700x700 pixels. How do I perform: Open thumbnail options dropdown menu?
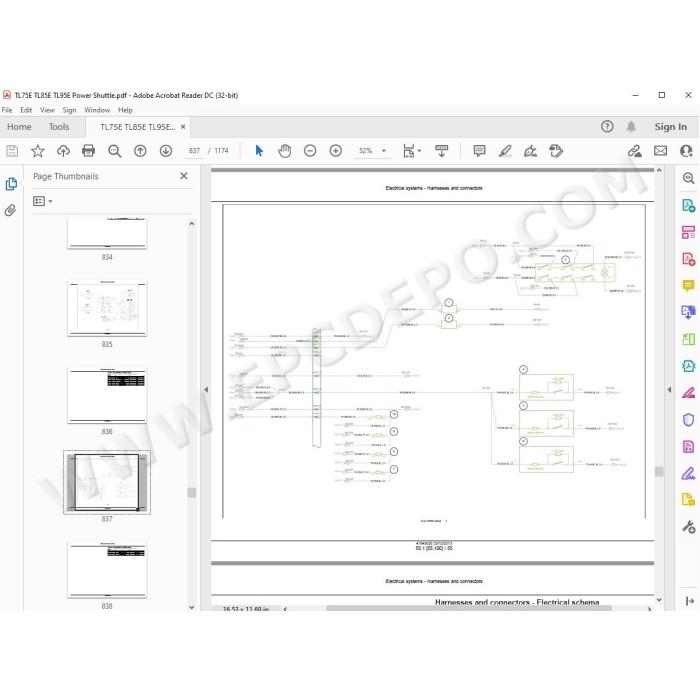[x=42, y=201]
